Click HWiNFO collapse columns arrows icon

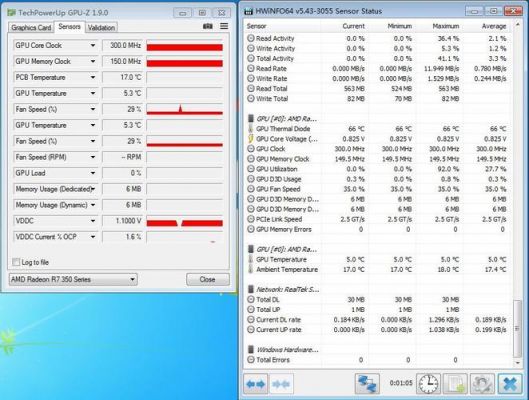pos(281,384)
